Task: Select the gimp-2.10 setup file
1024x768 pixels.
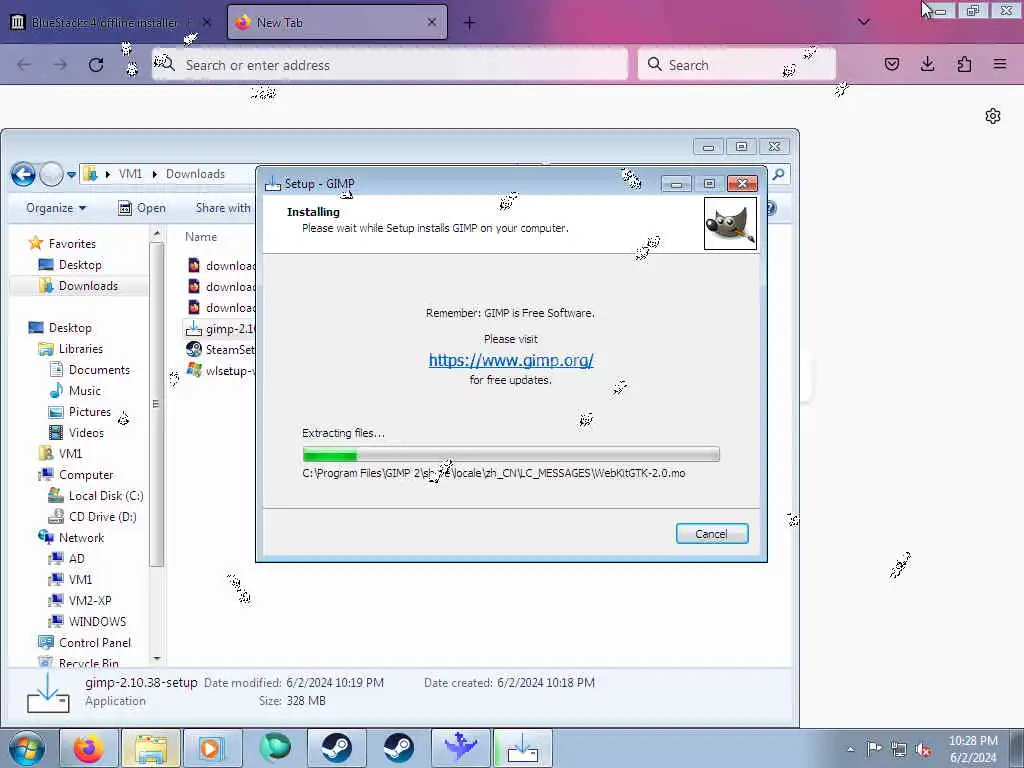Action: click(221, 328)
